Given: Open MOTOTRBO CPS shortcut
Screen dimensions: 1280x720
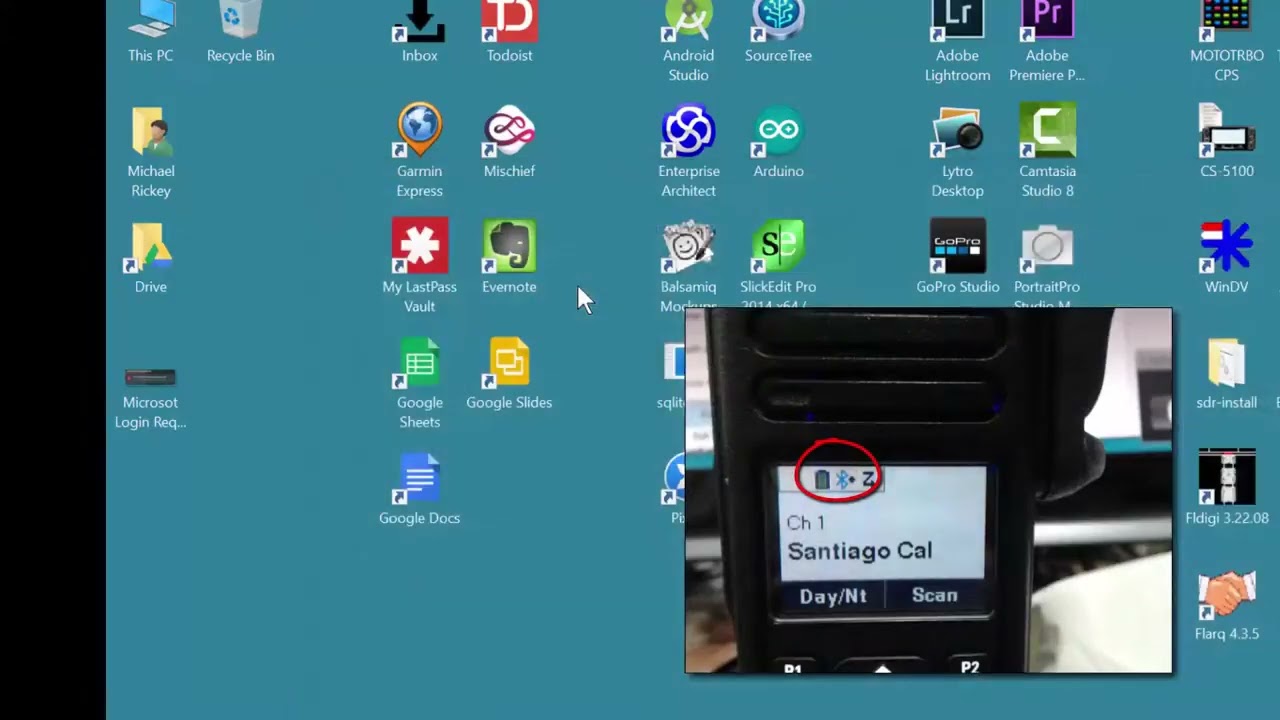Looking at the screenshot, I should click(x=1226, y=42).
